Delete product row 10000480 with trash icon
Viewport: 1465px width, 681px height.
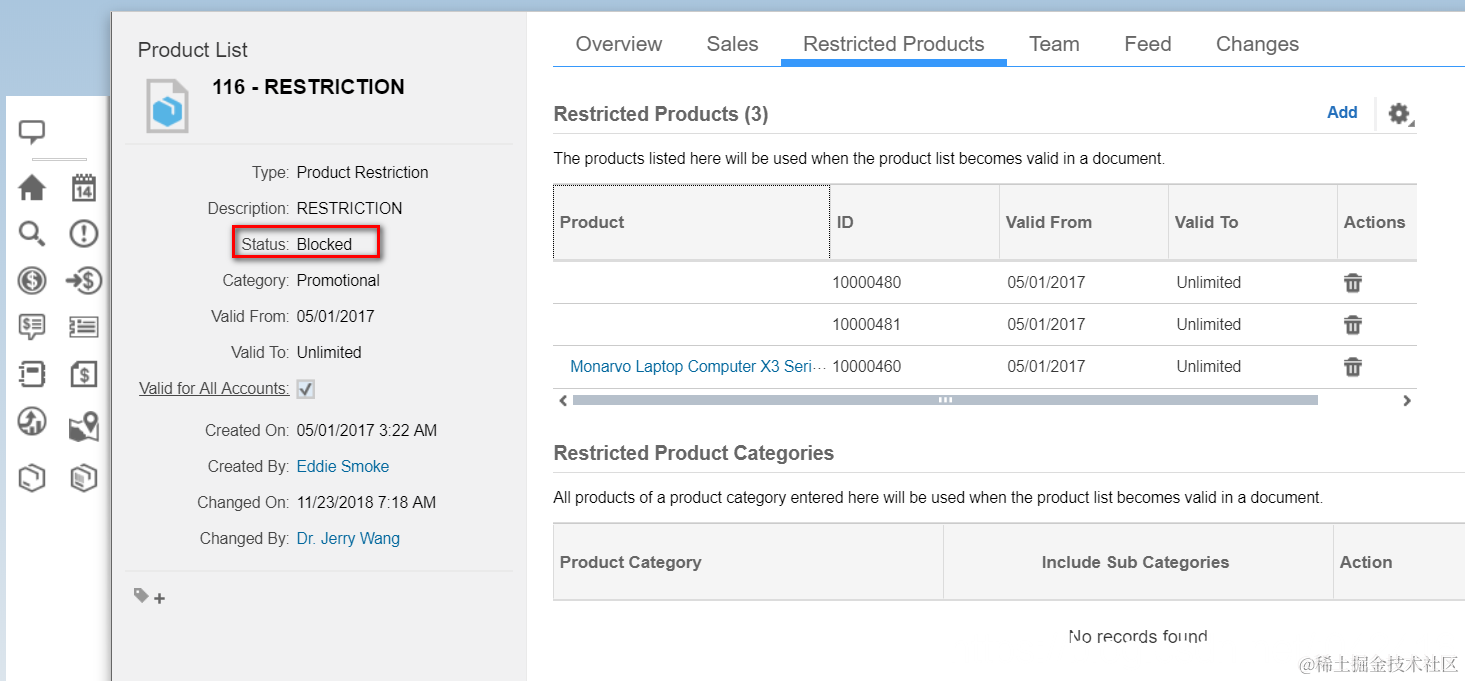(1353, 283)
